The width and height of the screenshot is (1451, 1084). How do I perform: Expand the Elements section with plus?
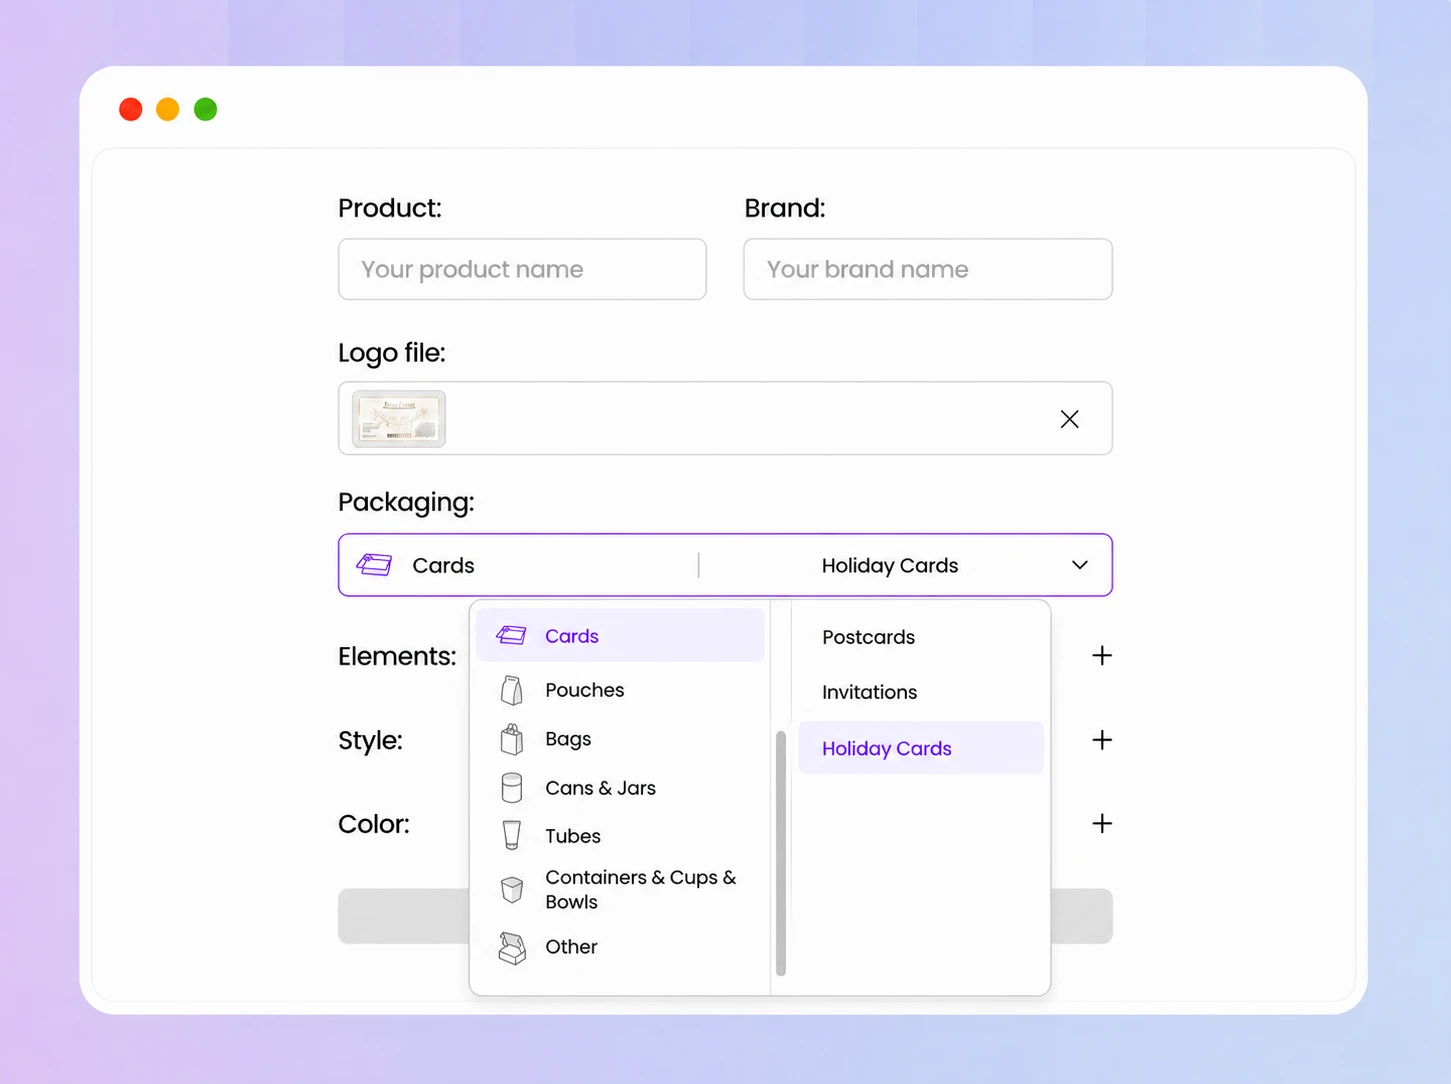pos(1102,655)
